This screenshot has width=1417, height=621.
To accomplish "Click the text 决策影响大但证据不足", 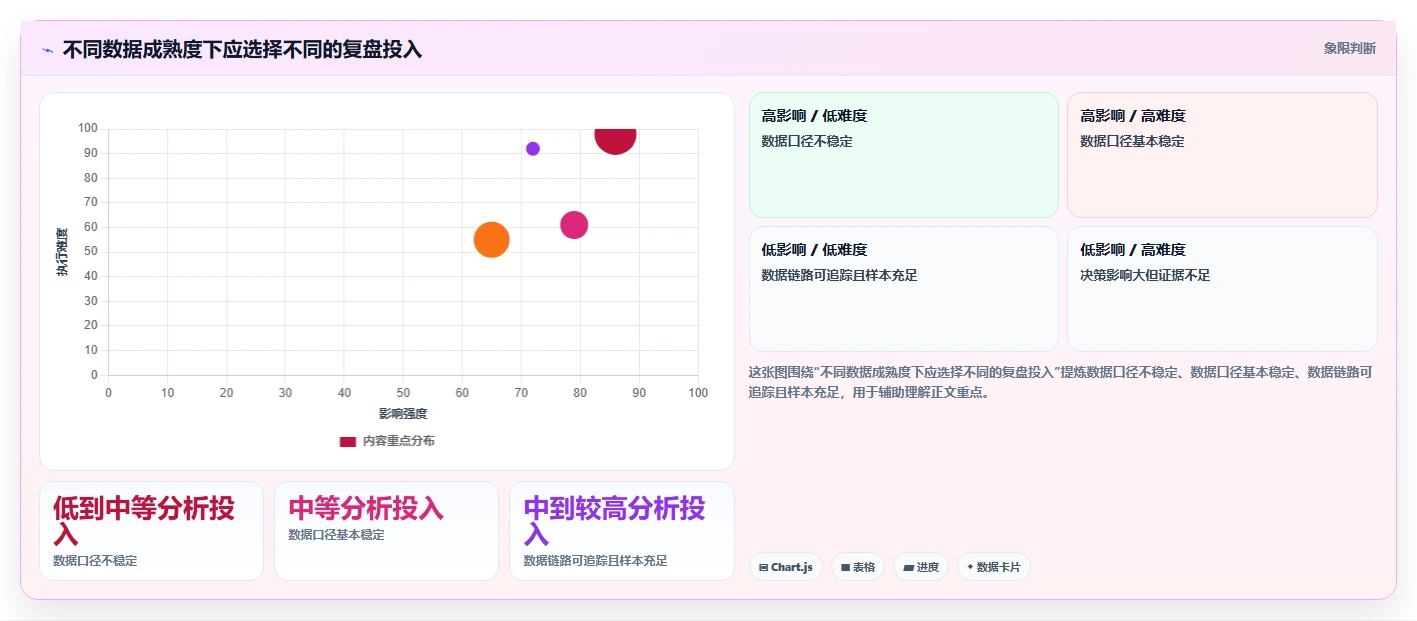I will (1145, 275).
